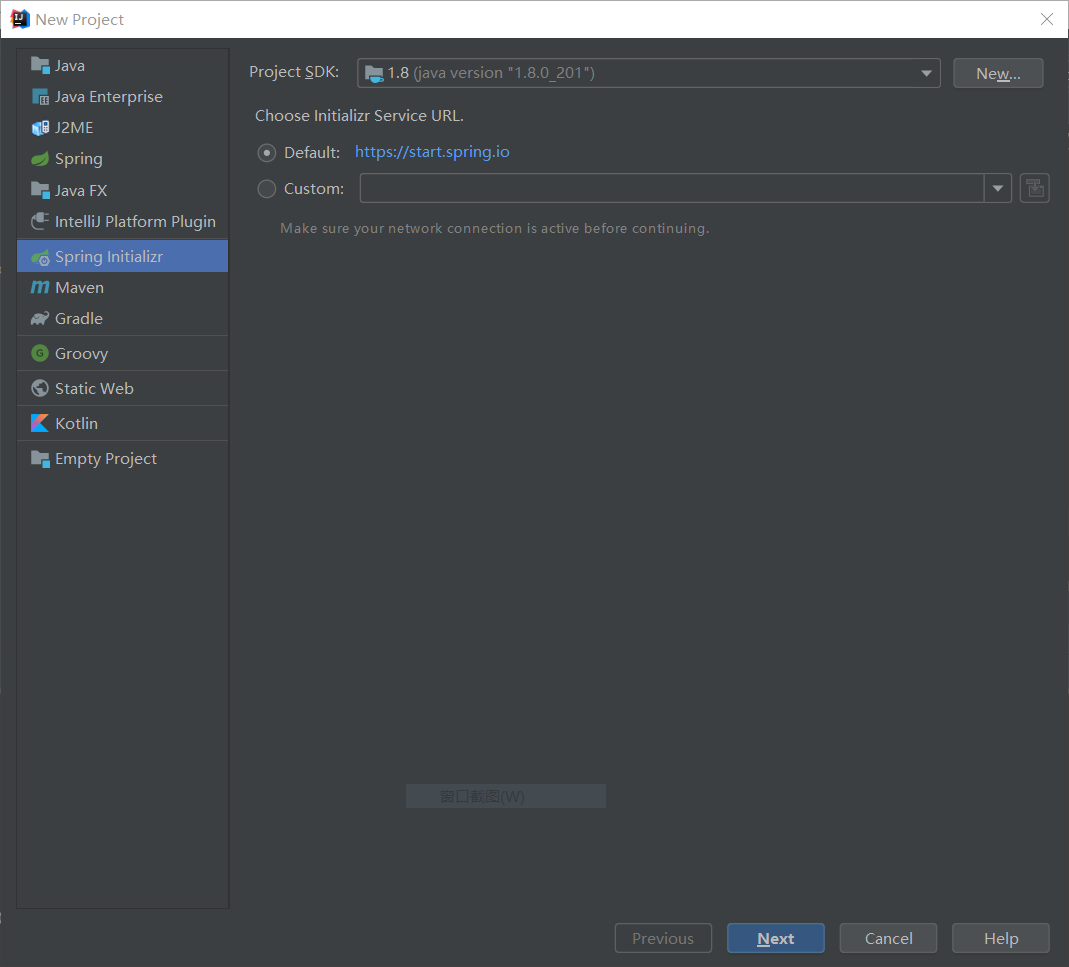This screenshot has width=1069, height=967.
Task: Select J2ME in the project list
Action: tap(123, 128)
